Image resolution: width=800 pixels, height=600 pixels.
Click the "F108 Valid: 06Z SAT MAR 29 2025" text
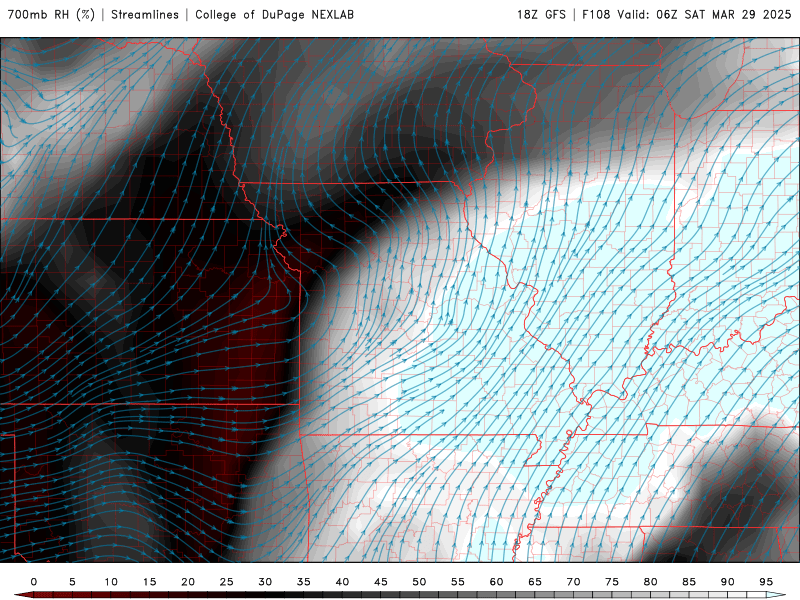point(687,15)
